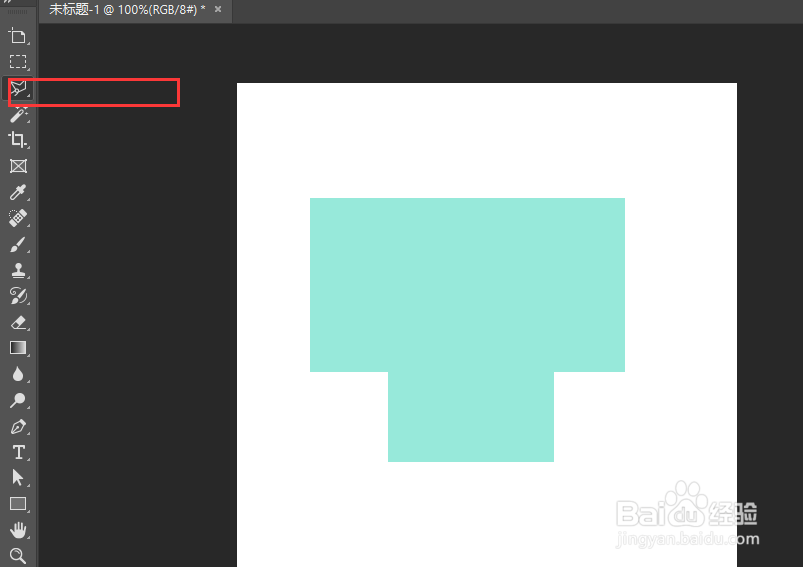Select the Magic Wand tool
Viewport: 803px width, 567px height.
tap(18, 114)
